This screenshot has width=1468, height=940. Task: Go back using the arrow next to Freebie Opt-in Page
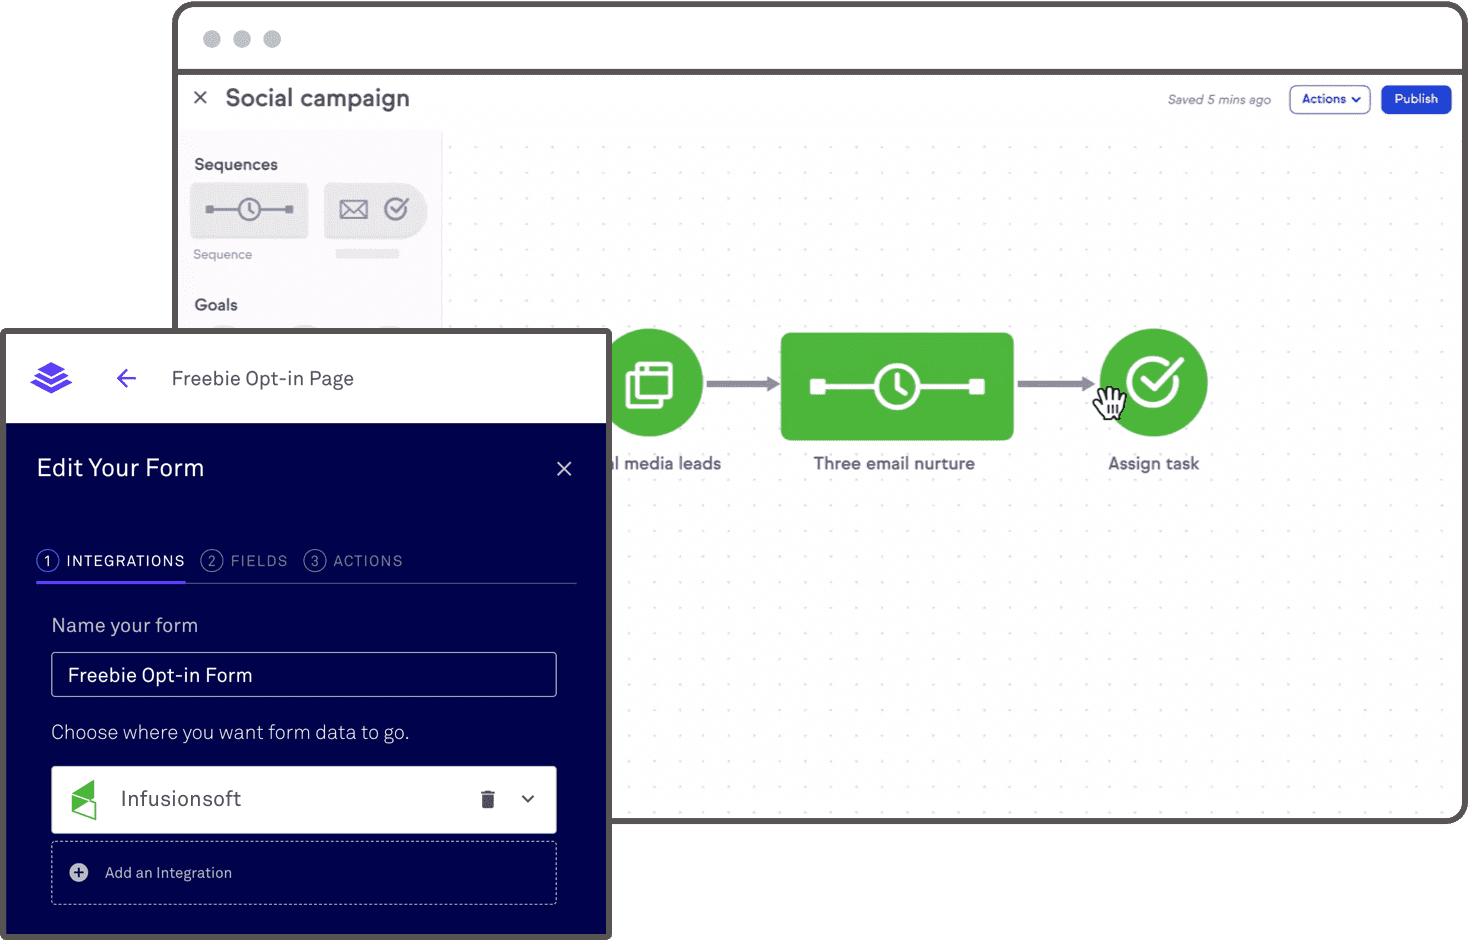[x=126, y=378]
